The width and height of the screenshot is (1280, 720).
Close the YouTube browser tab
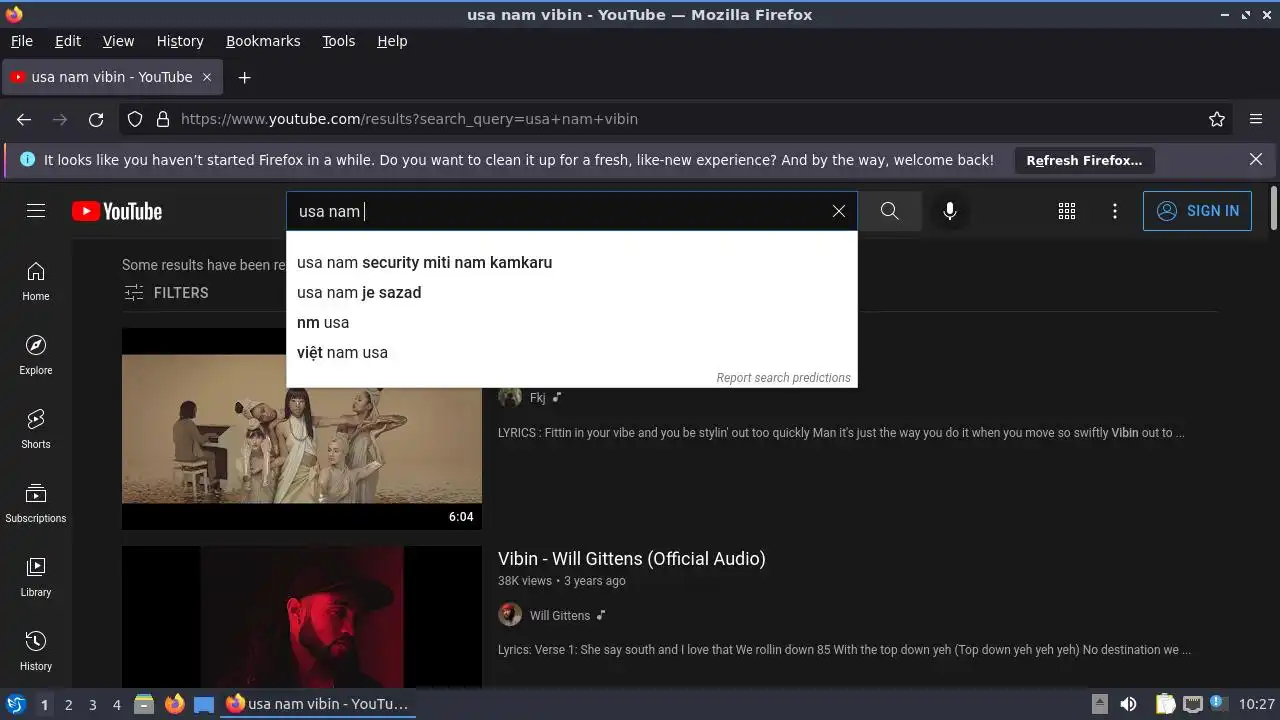(x=207, y=77)
